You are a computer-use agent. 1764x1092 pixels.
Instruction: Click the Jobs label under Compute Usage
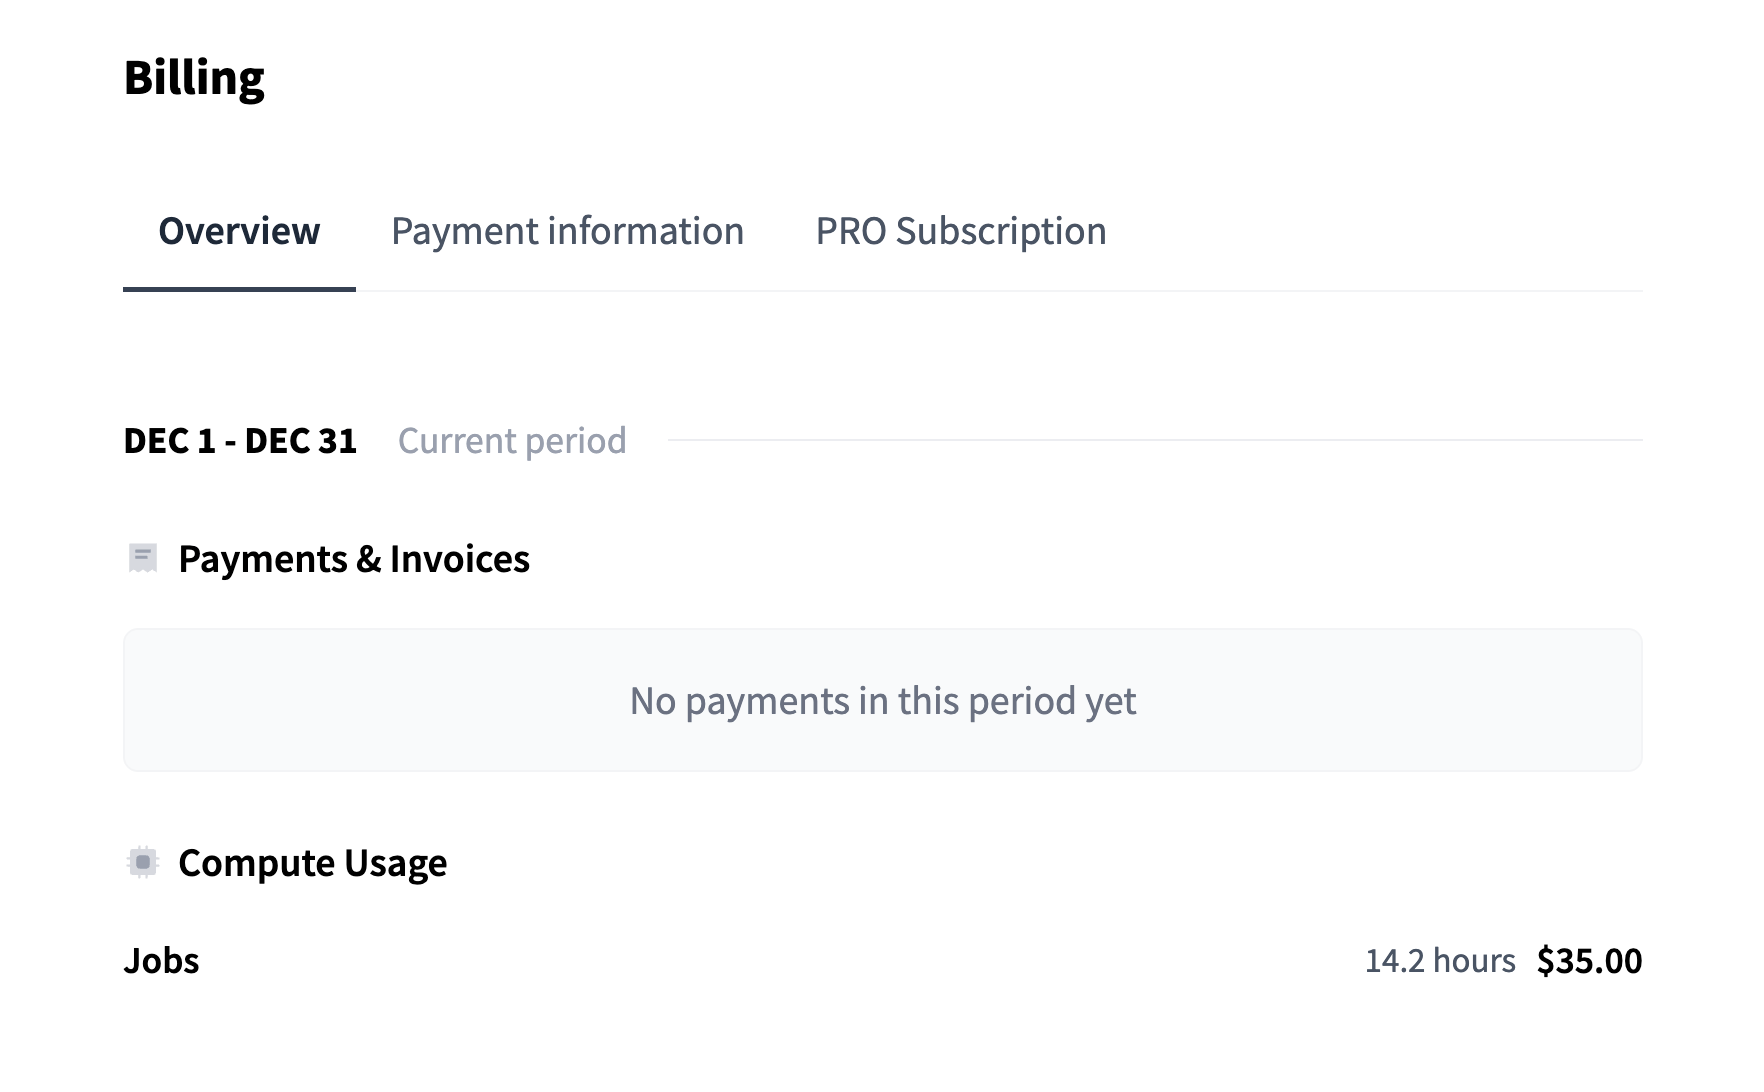(162, 961)
